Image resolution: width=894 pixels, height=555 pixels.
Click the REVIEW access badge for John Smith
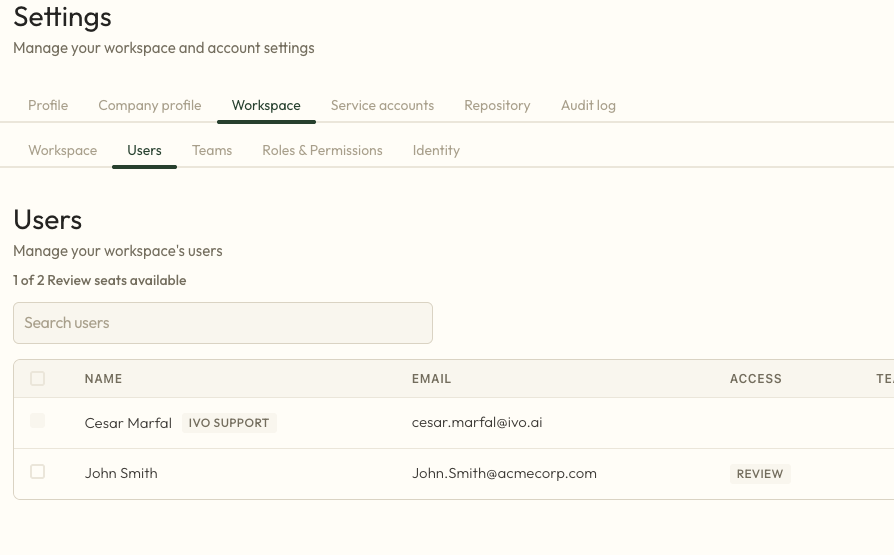point(759,474)
